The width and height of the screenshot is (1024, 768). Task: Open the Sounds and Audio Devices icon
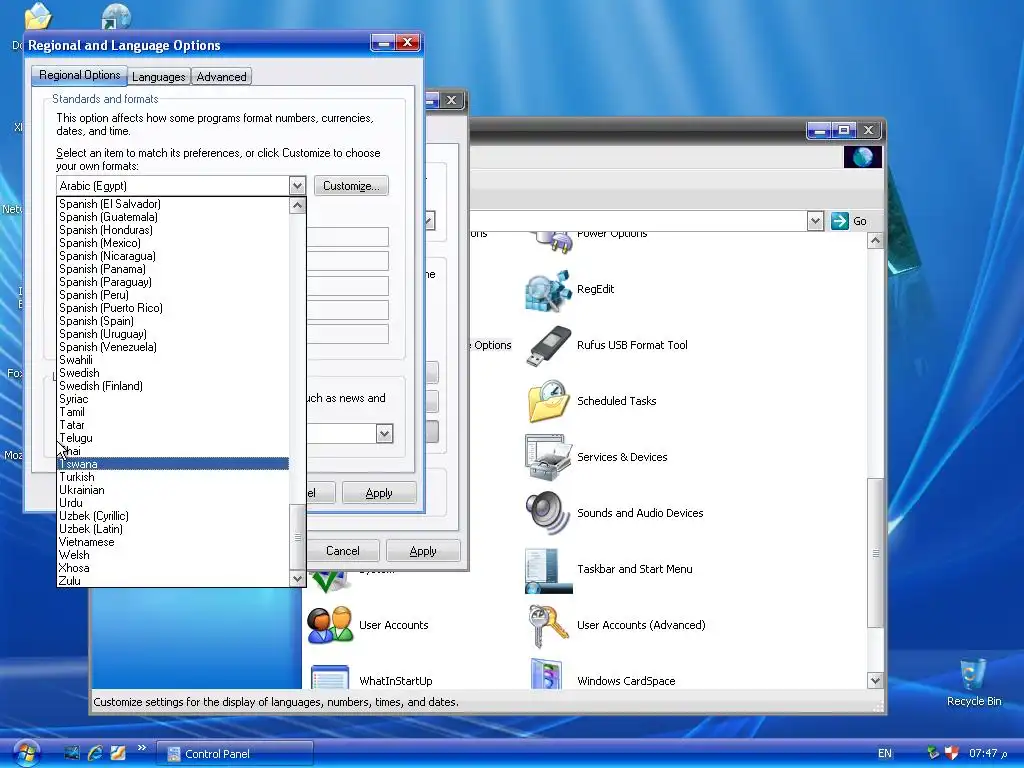[548, 513]
